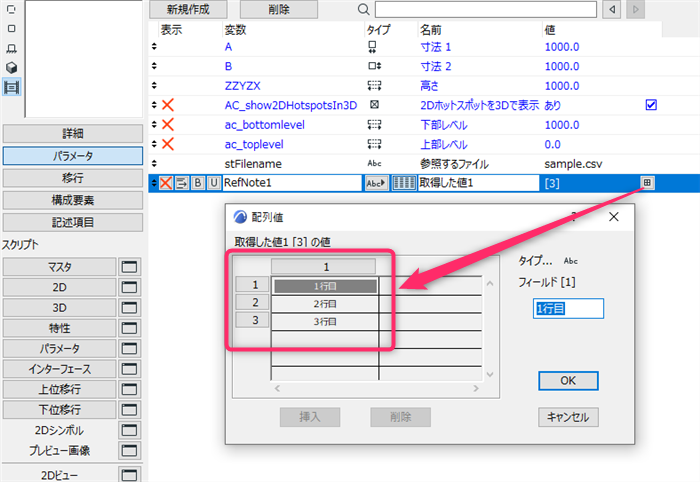Toggle hidden X for AC_show2DHotspotsIn3D

point(168,105)
